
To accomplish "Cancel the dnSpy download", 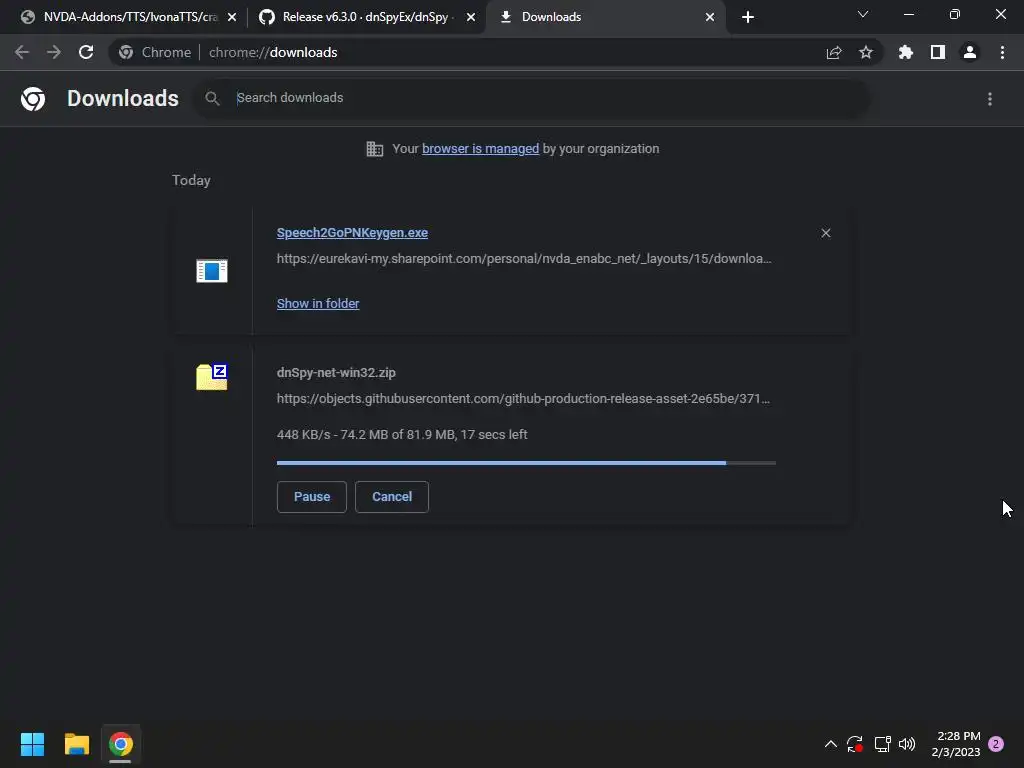I will (392, 497).
